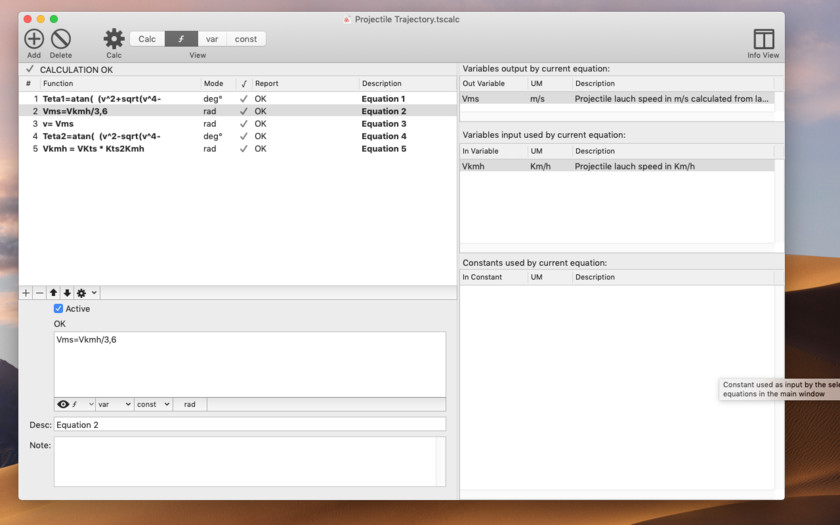The width and height of the screenshot is (840, 525).
Task: Open the gear action menu below list
Action: (86, 293)
